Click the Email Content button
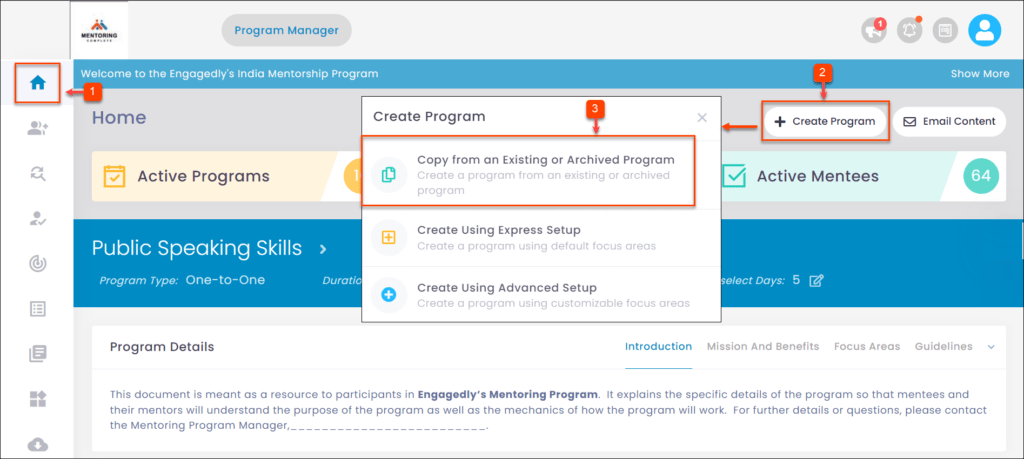The height and width of the screenshot is (459, 1024). [949, 122]
